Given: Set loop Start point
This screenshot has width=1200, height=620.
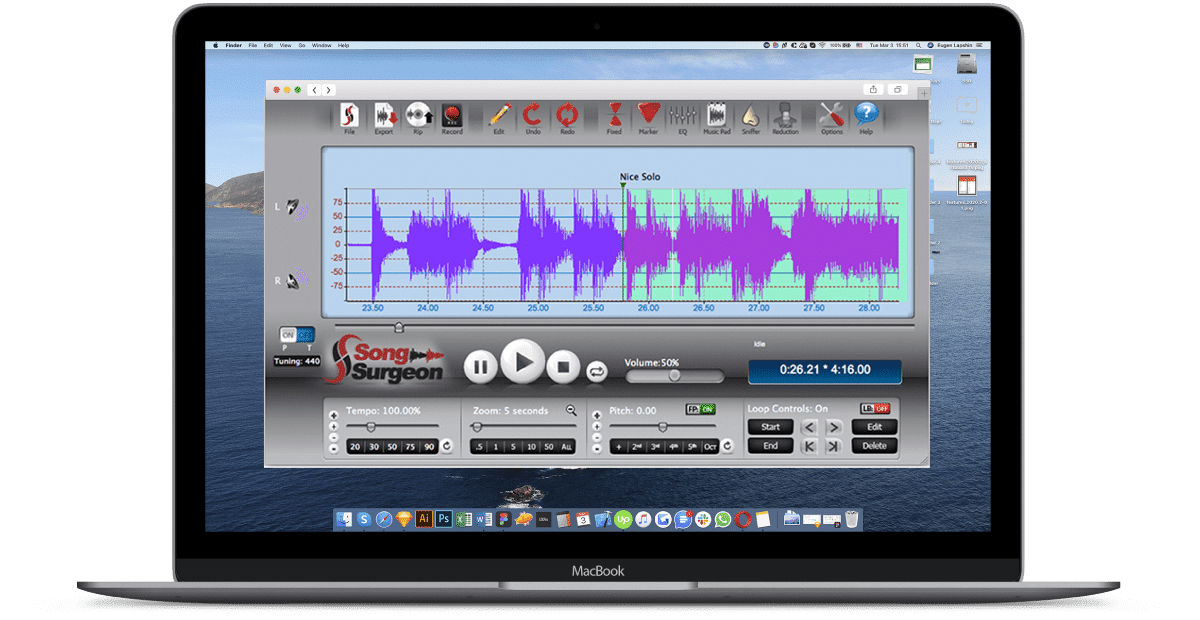Looking at the screenshot, I should pyautogui.click(x=771, y=427).
